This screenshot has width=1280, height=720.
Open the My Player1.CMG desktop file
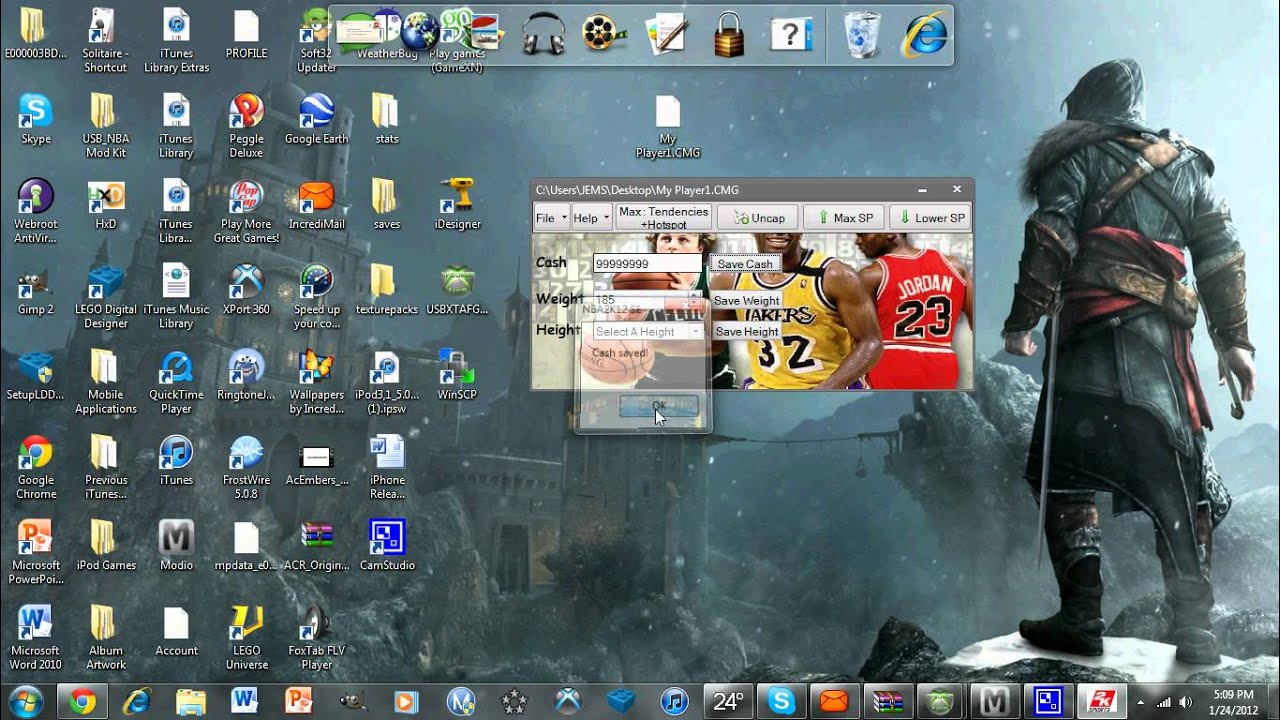click(x=668, y=127)
